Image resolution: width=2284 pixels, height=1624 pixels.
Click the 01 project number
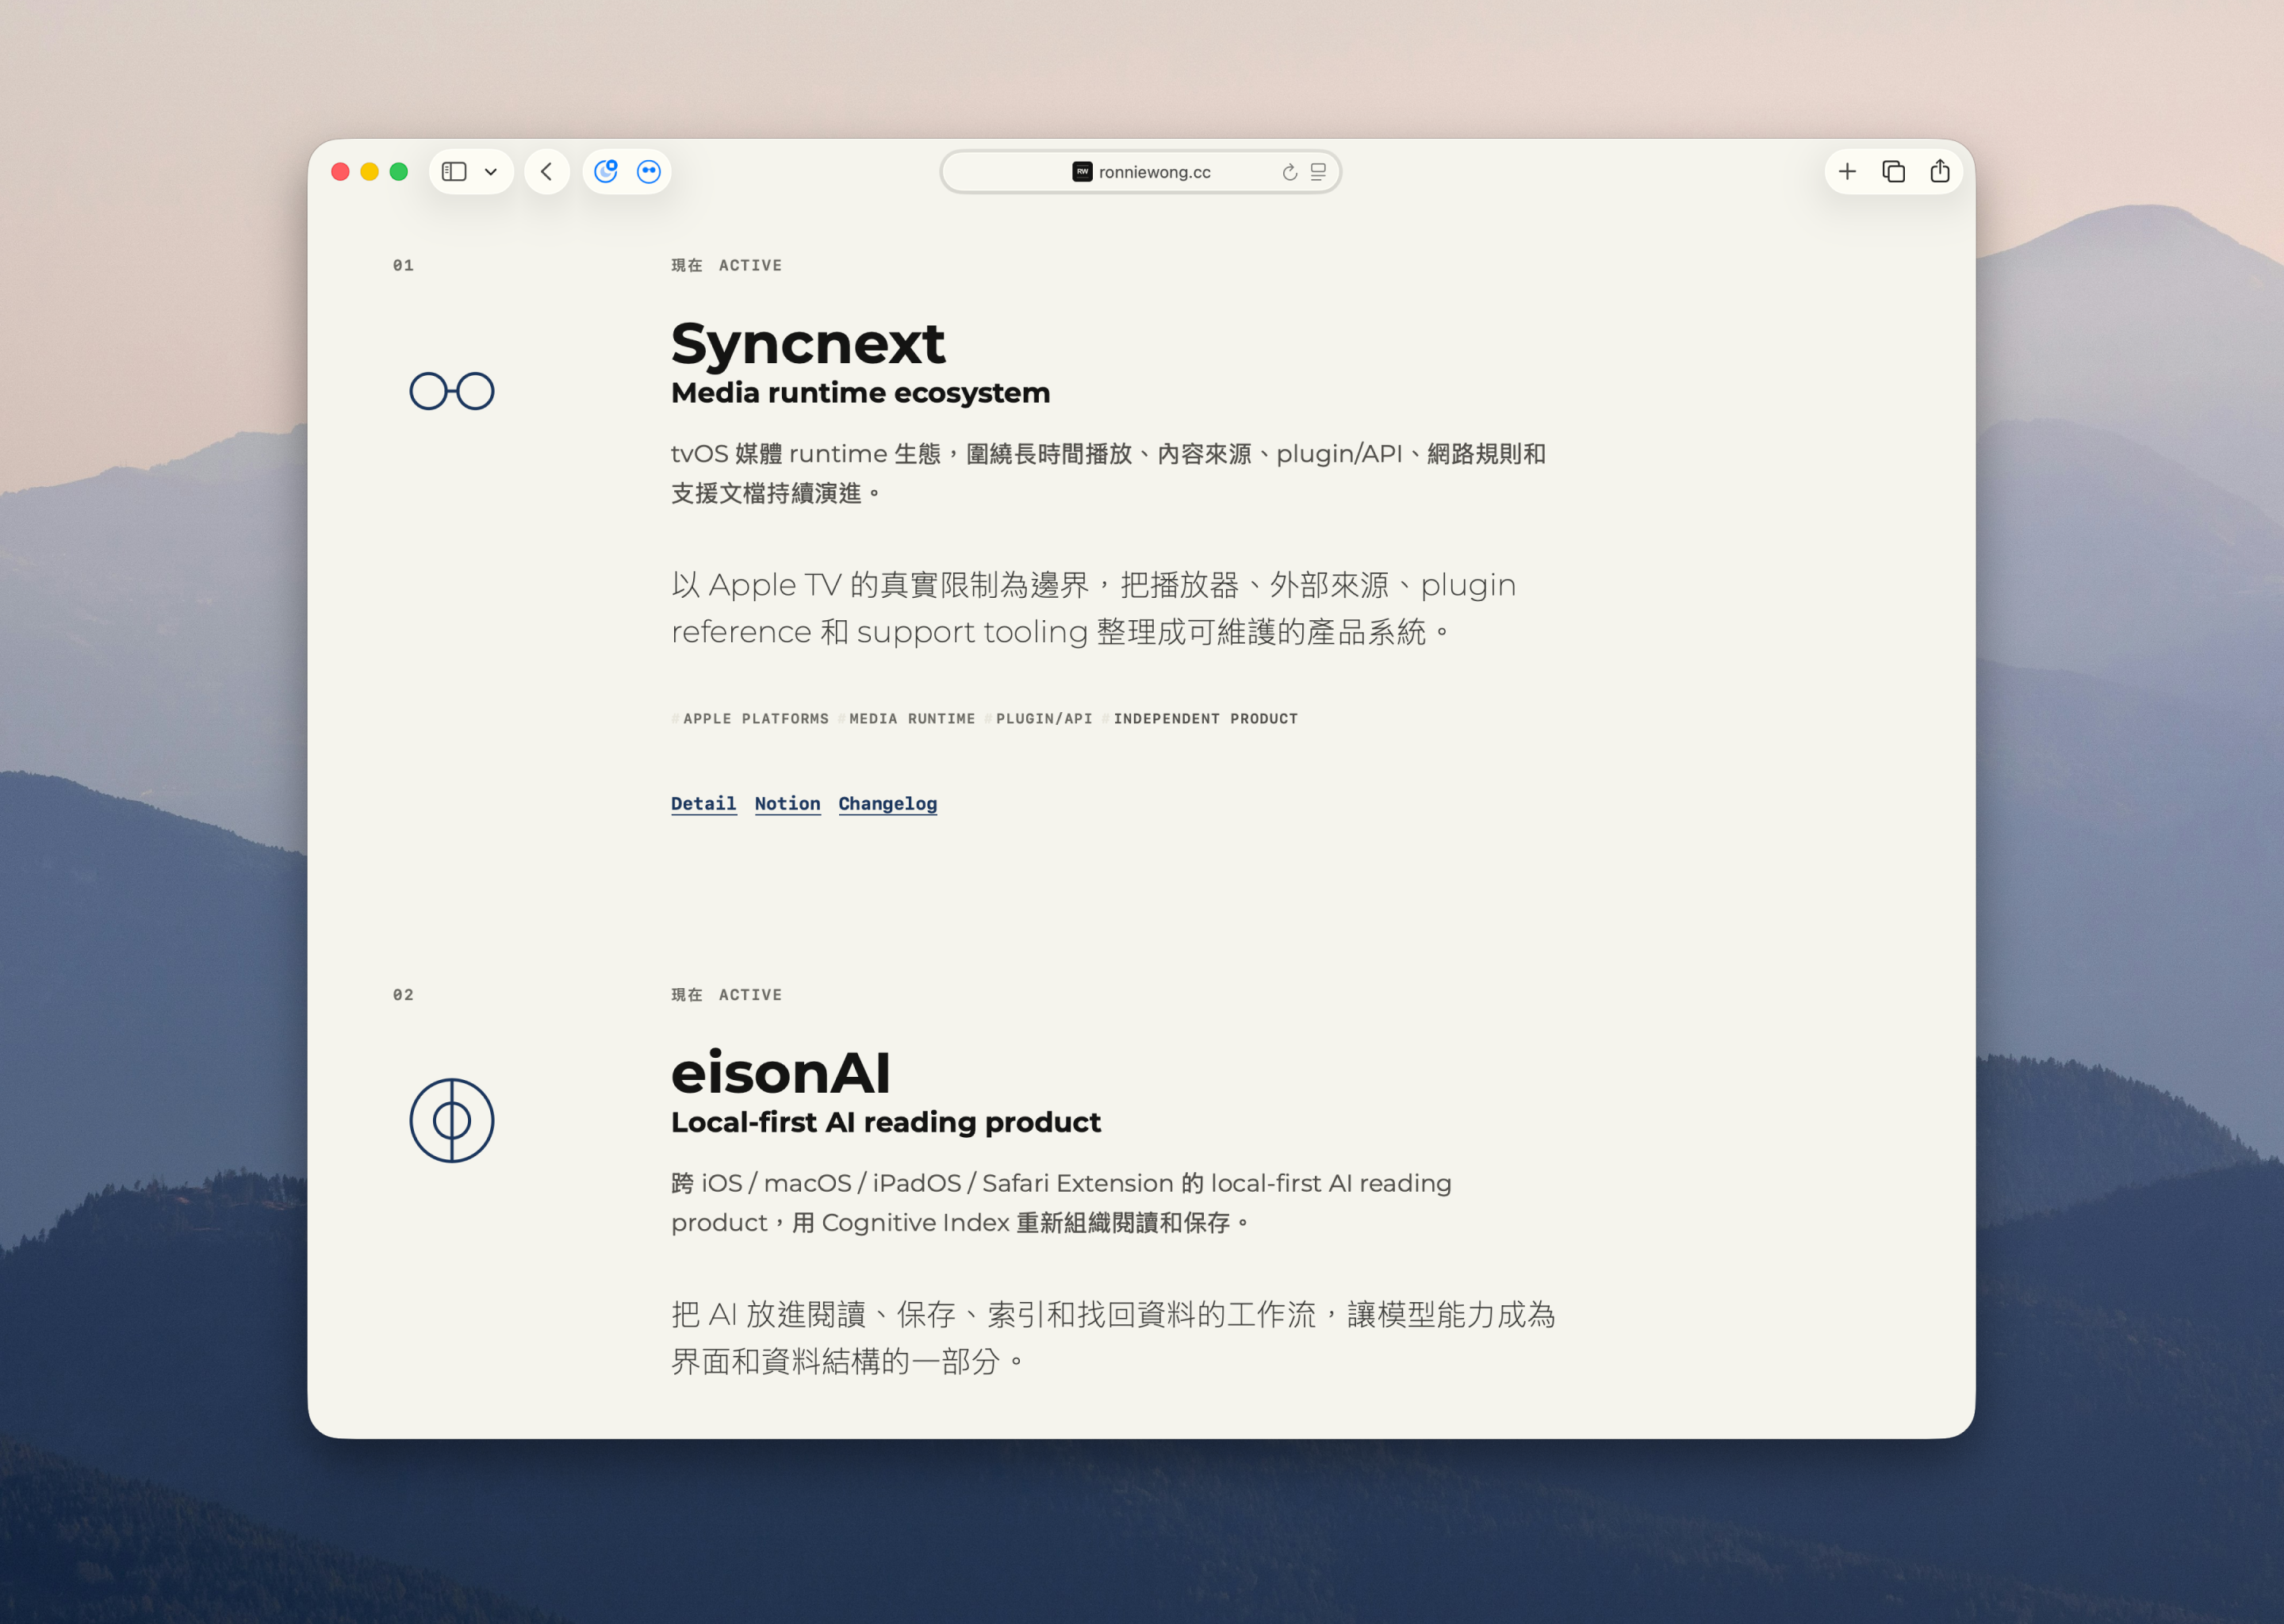point(403,265)
